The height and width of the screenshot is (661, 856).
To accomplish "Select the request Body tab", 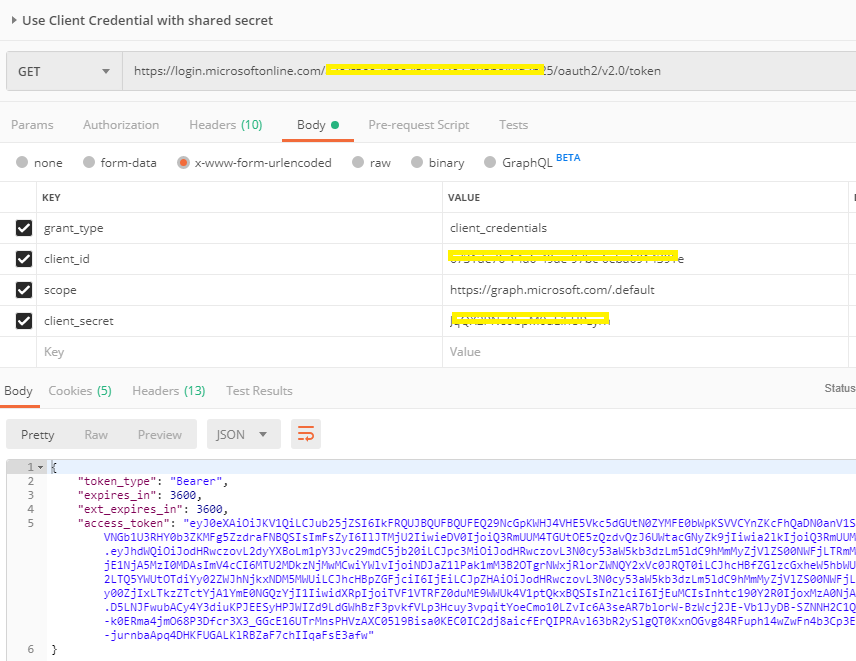I will pyautogui.click(x=318, y=125).
